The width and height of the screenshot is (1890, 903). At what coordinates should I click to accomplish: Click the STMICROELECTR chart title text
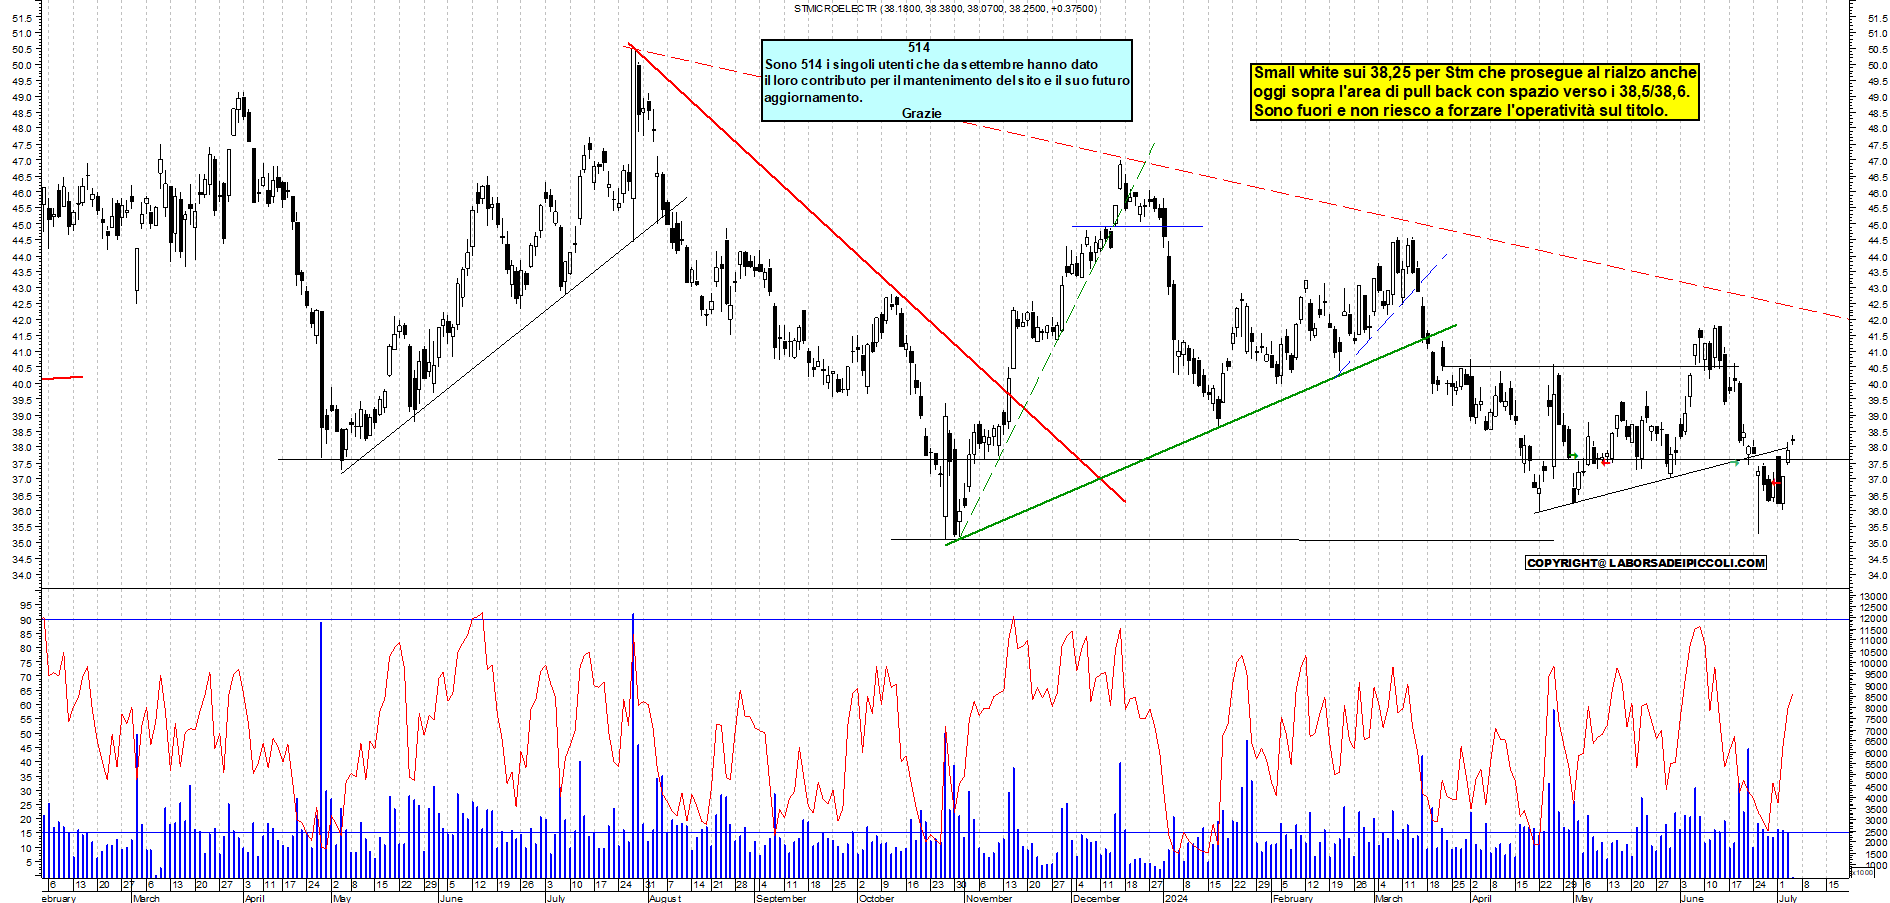(945, 9)
